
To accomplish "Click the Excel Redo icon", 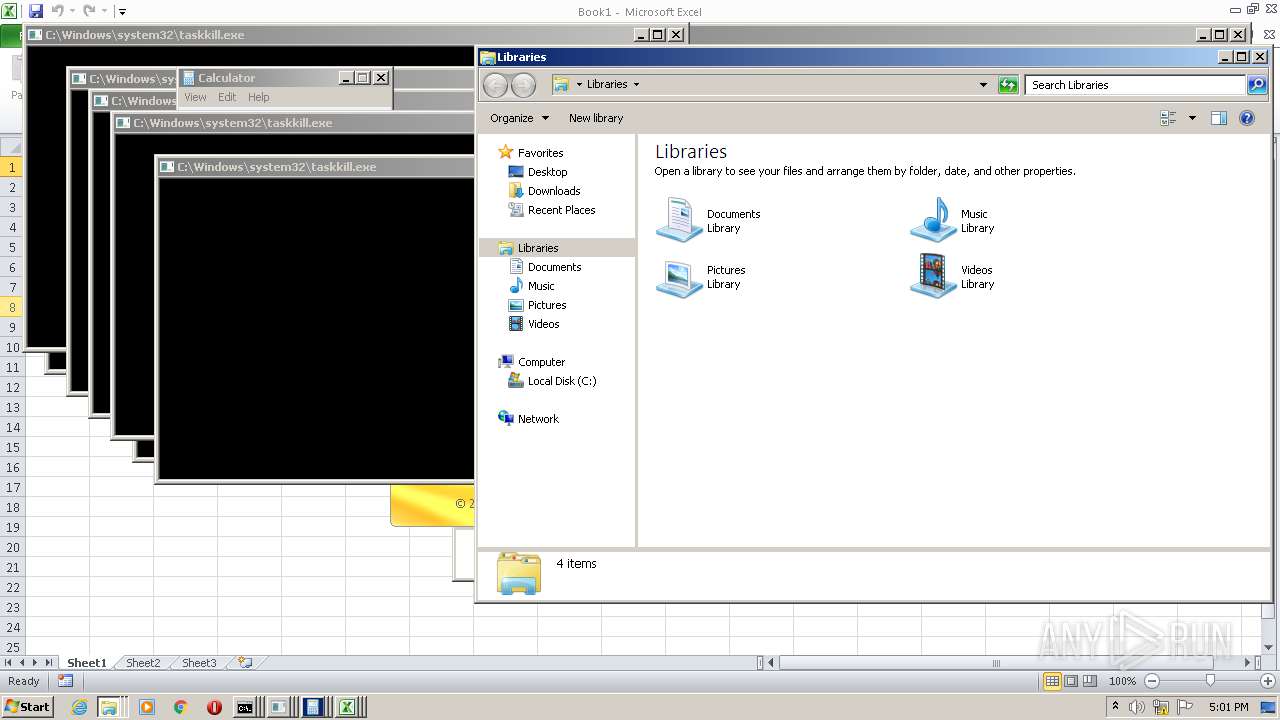I will (89, 11).
